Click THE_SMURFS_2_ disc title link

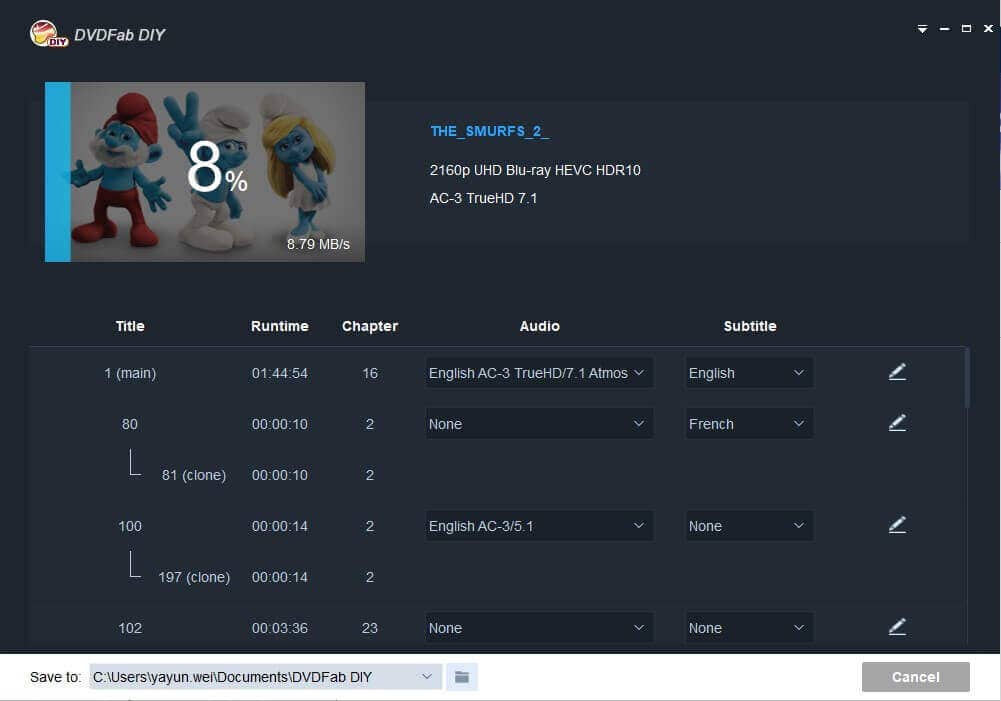[489, 132]
